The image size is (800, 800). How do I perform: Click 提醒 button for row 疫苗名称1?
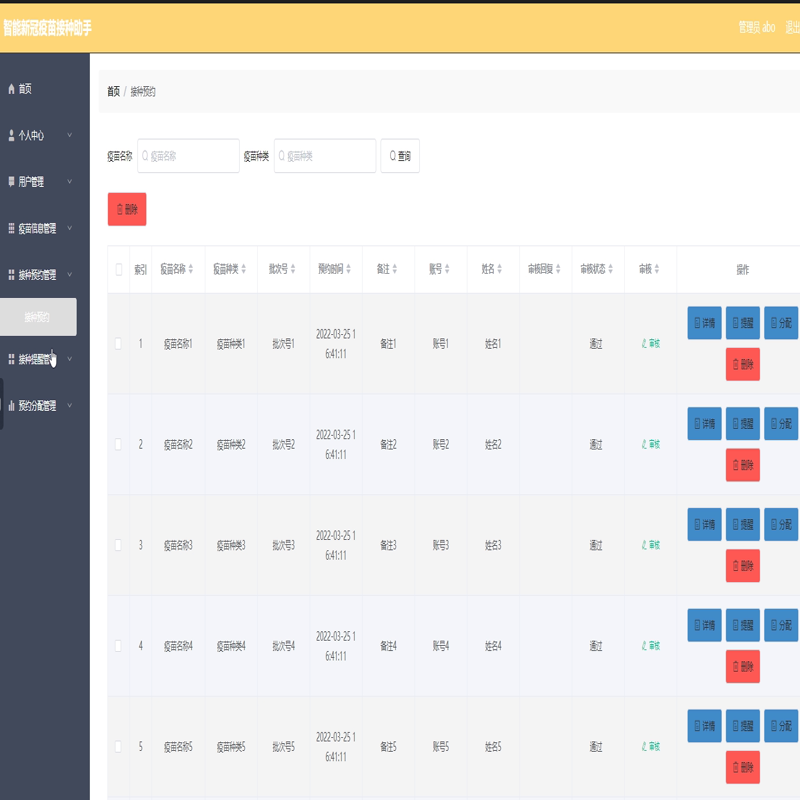(743, 322)
